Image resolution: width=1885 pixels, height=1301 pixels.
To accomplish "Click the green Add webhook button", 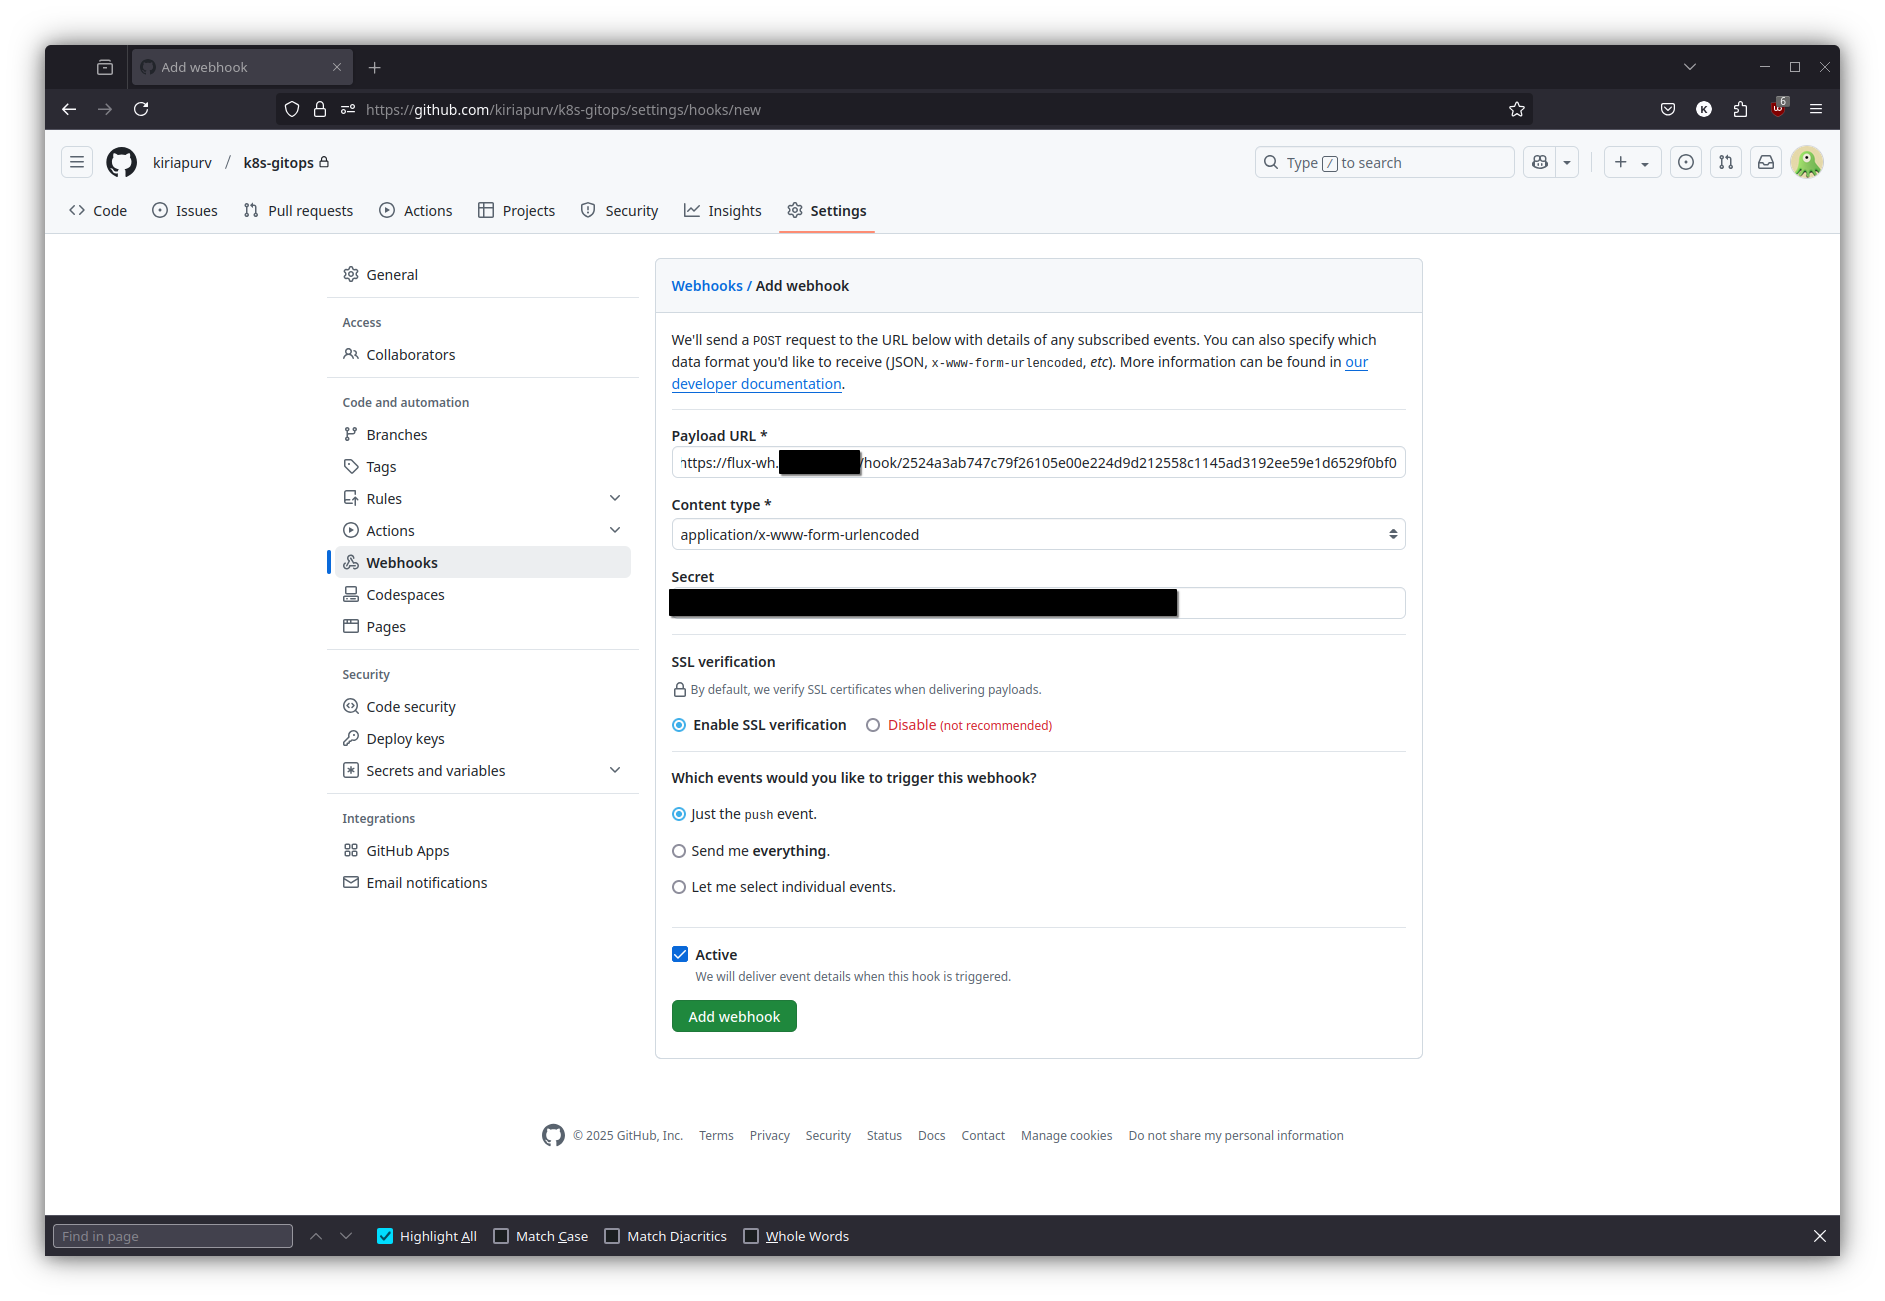I will [x=734, y=1016].
